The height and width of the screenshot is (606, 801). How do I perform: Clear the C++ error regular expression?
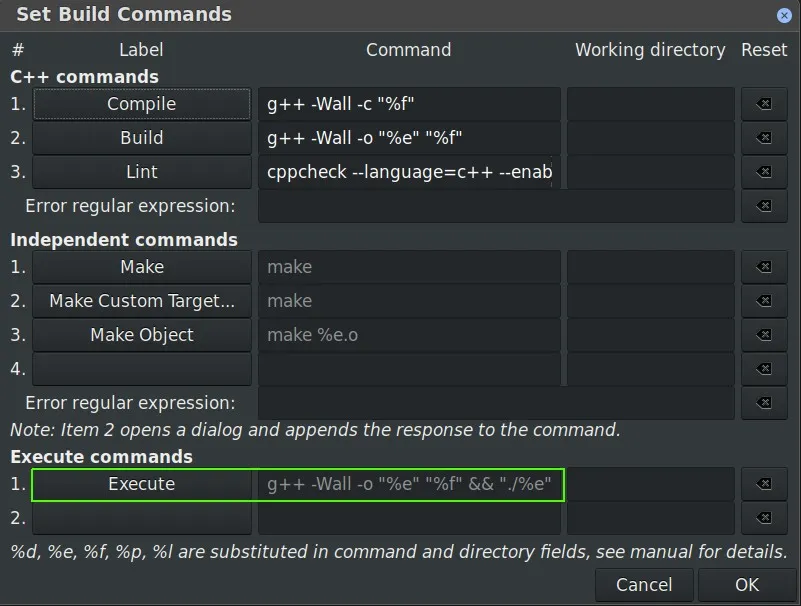coord(764,206)
